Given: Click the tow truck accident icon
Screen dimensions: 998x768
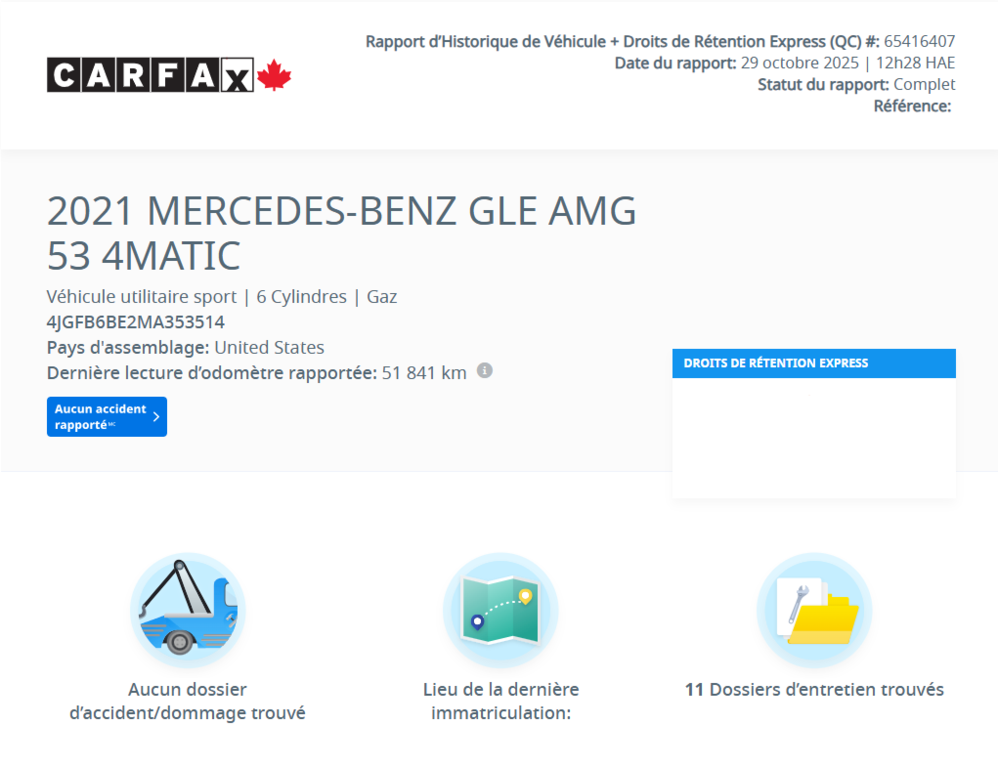Looking at the screenshot, I should 188,610.
